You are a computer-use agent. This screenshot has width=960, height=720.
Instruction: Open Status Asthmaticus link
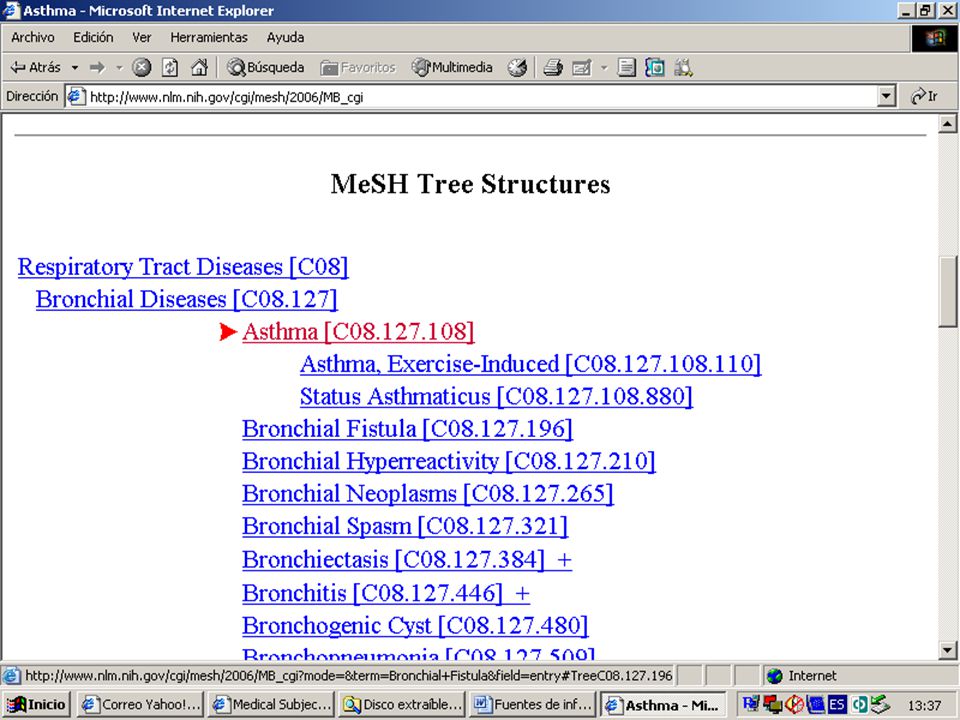point(497,397)
